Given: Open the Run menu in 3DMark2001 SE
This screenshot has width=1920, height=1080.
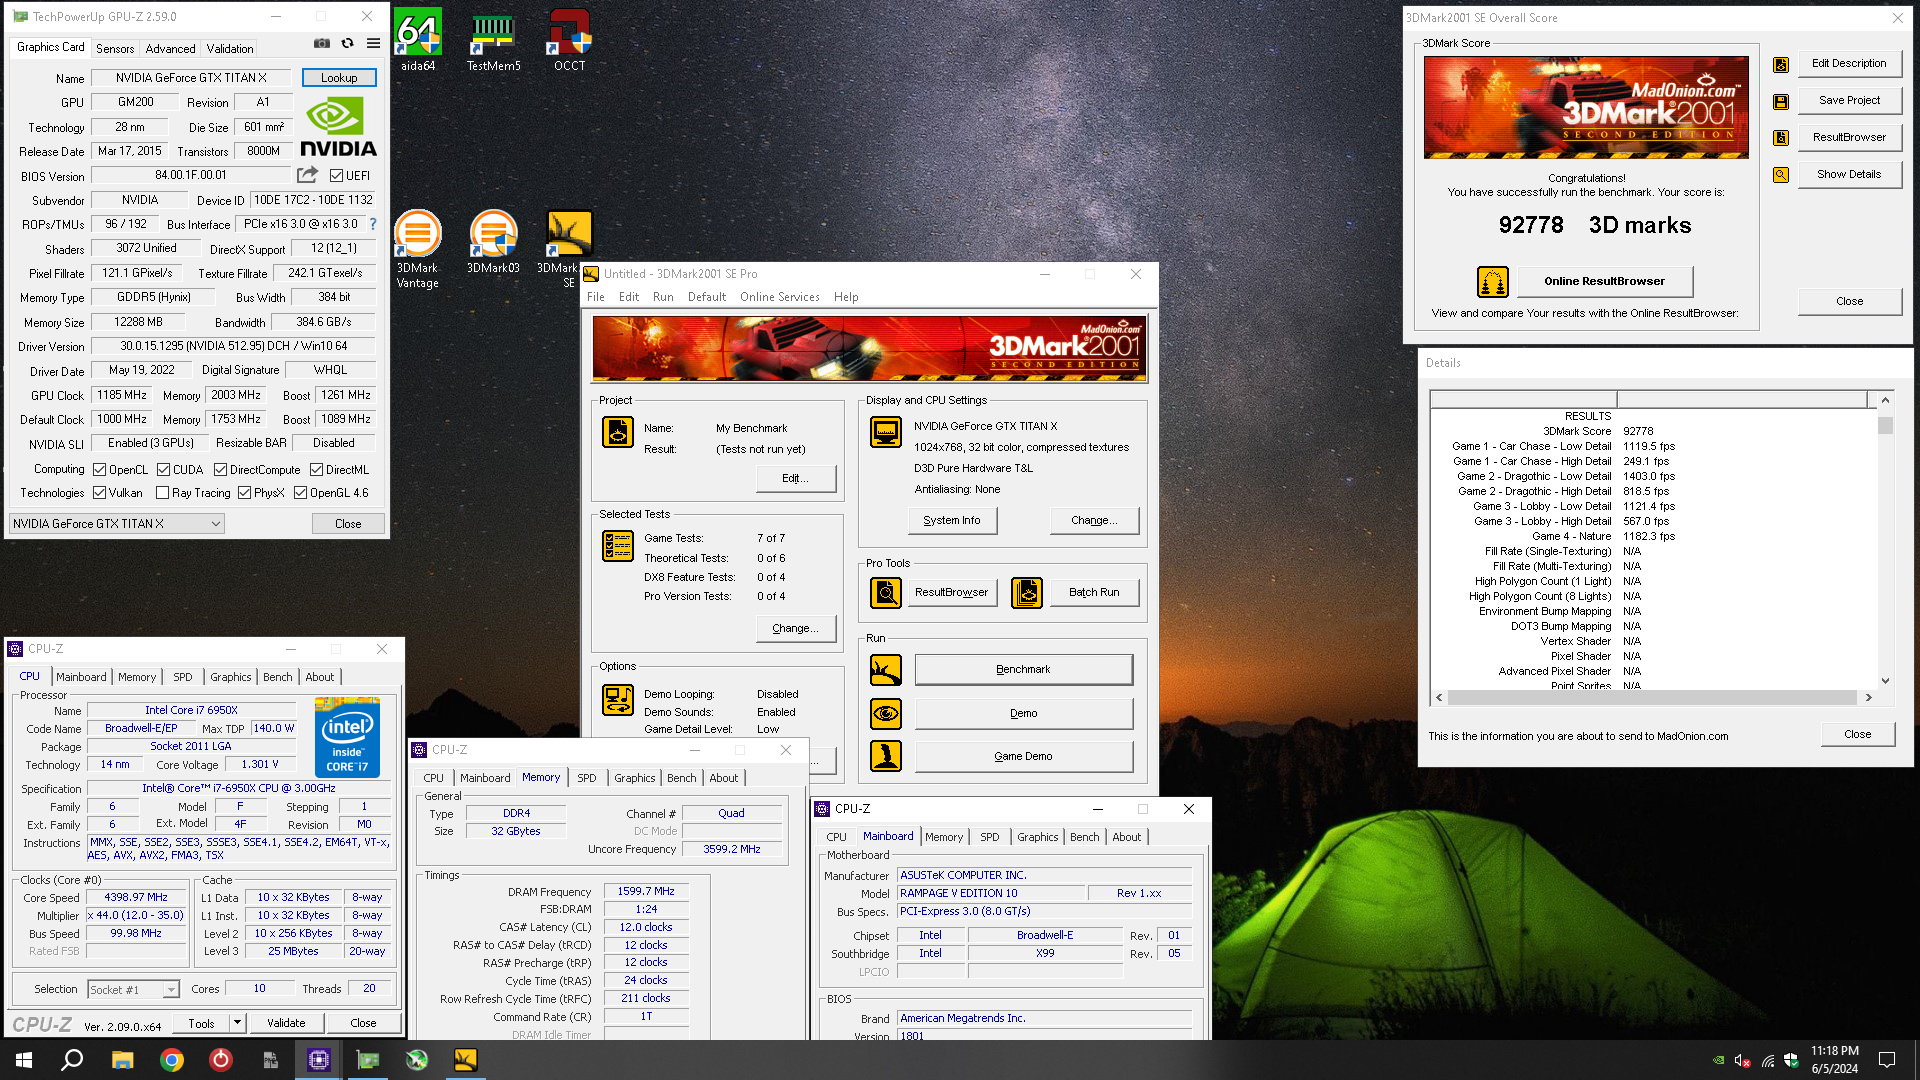Looking at the screenshot, I should click(663, 297).
